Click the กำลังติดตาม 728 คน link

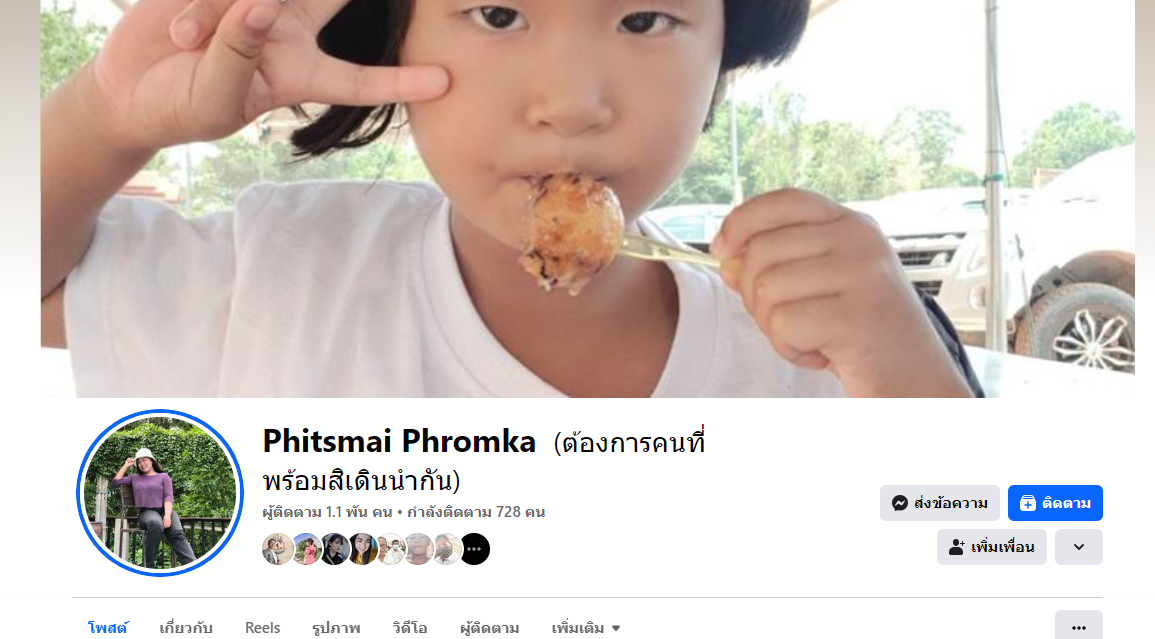click(476, 511)
